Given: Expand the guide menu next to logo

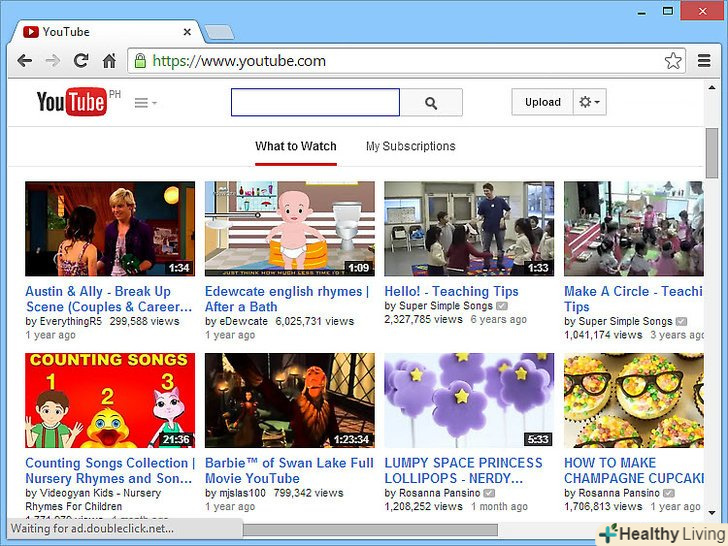Looking at the screenshot, I should click(145, 102).
